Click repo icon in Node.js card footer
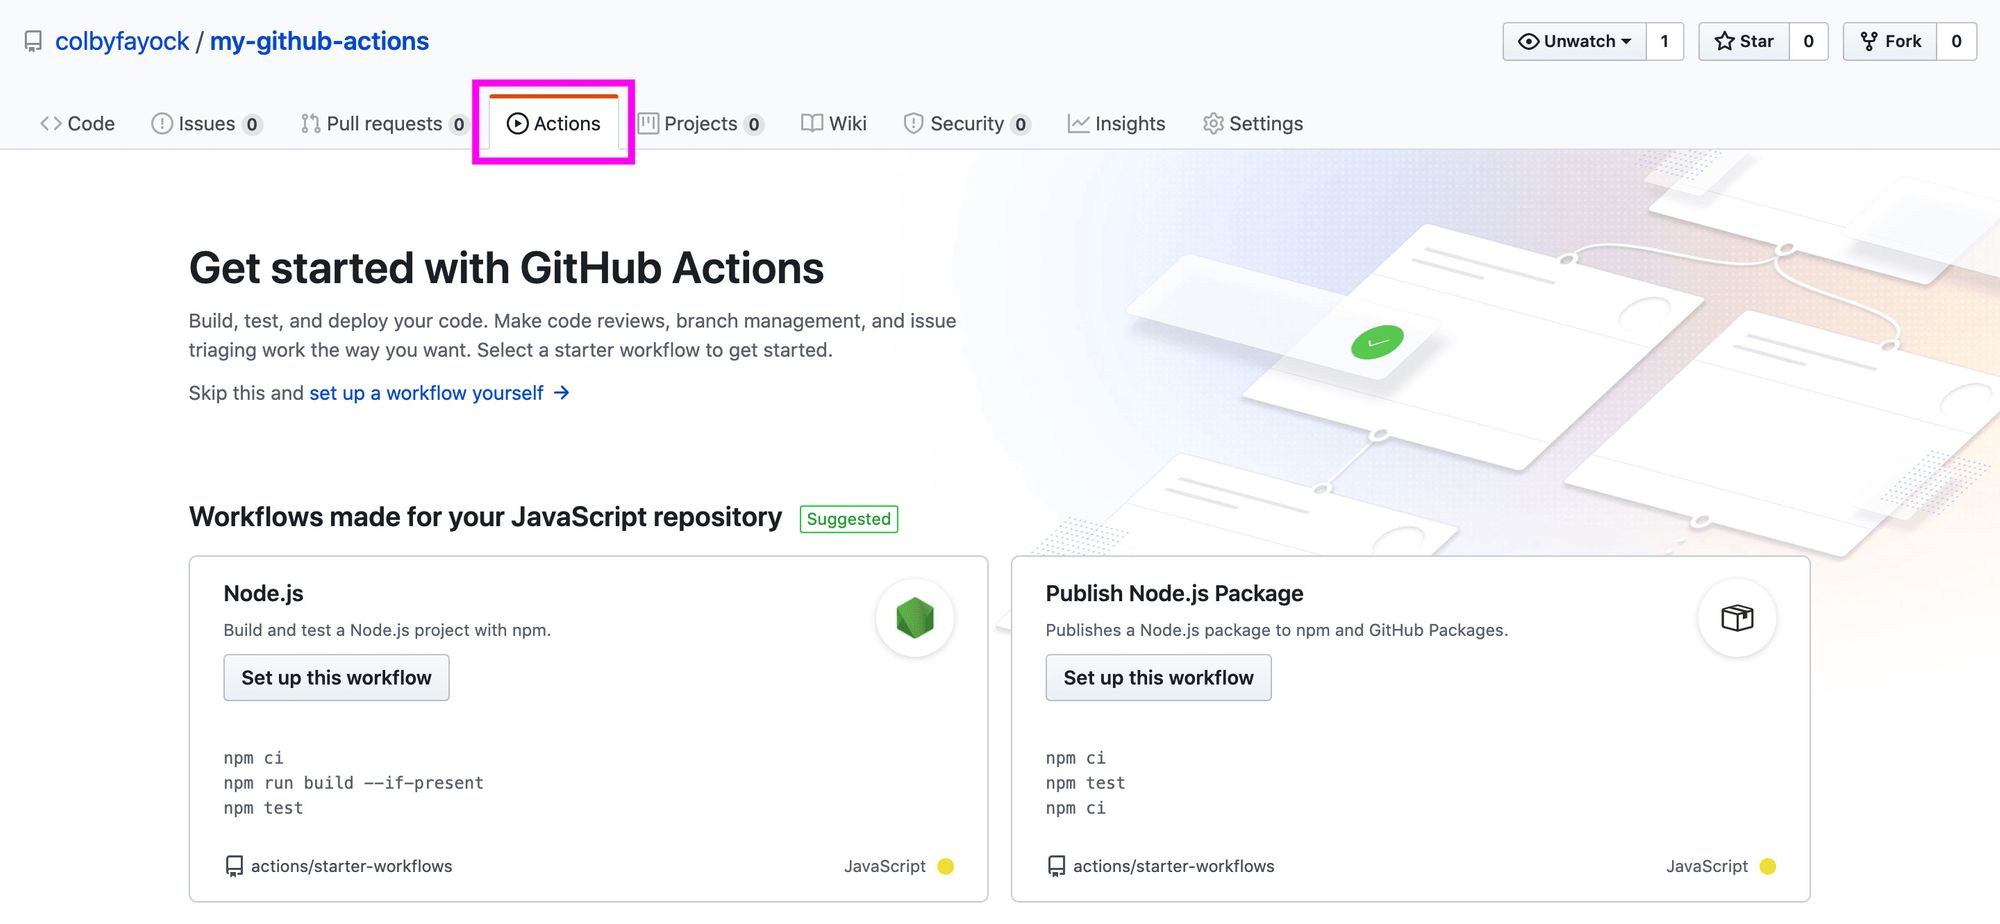Screen dimensions: 2000x924 234,866
